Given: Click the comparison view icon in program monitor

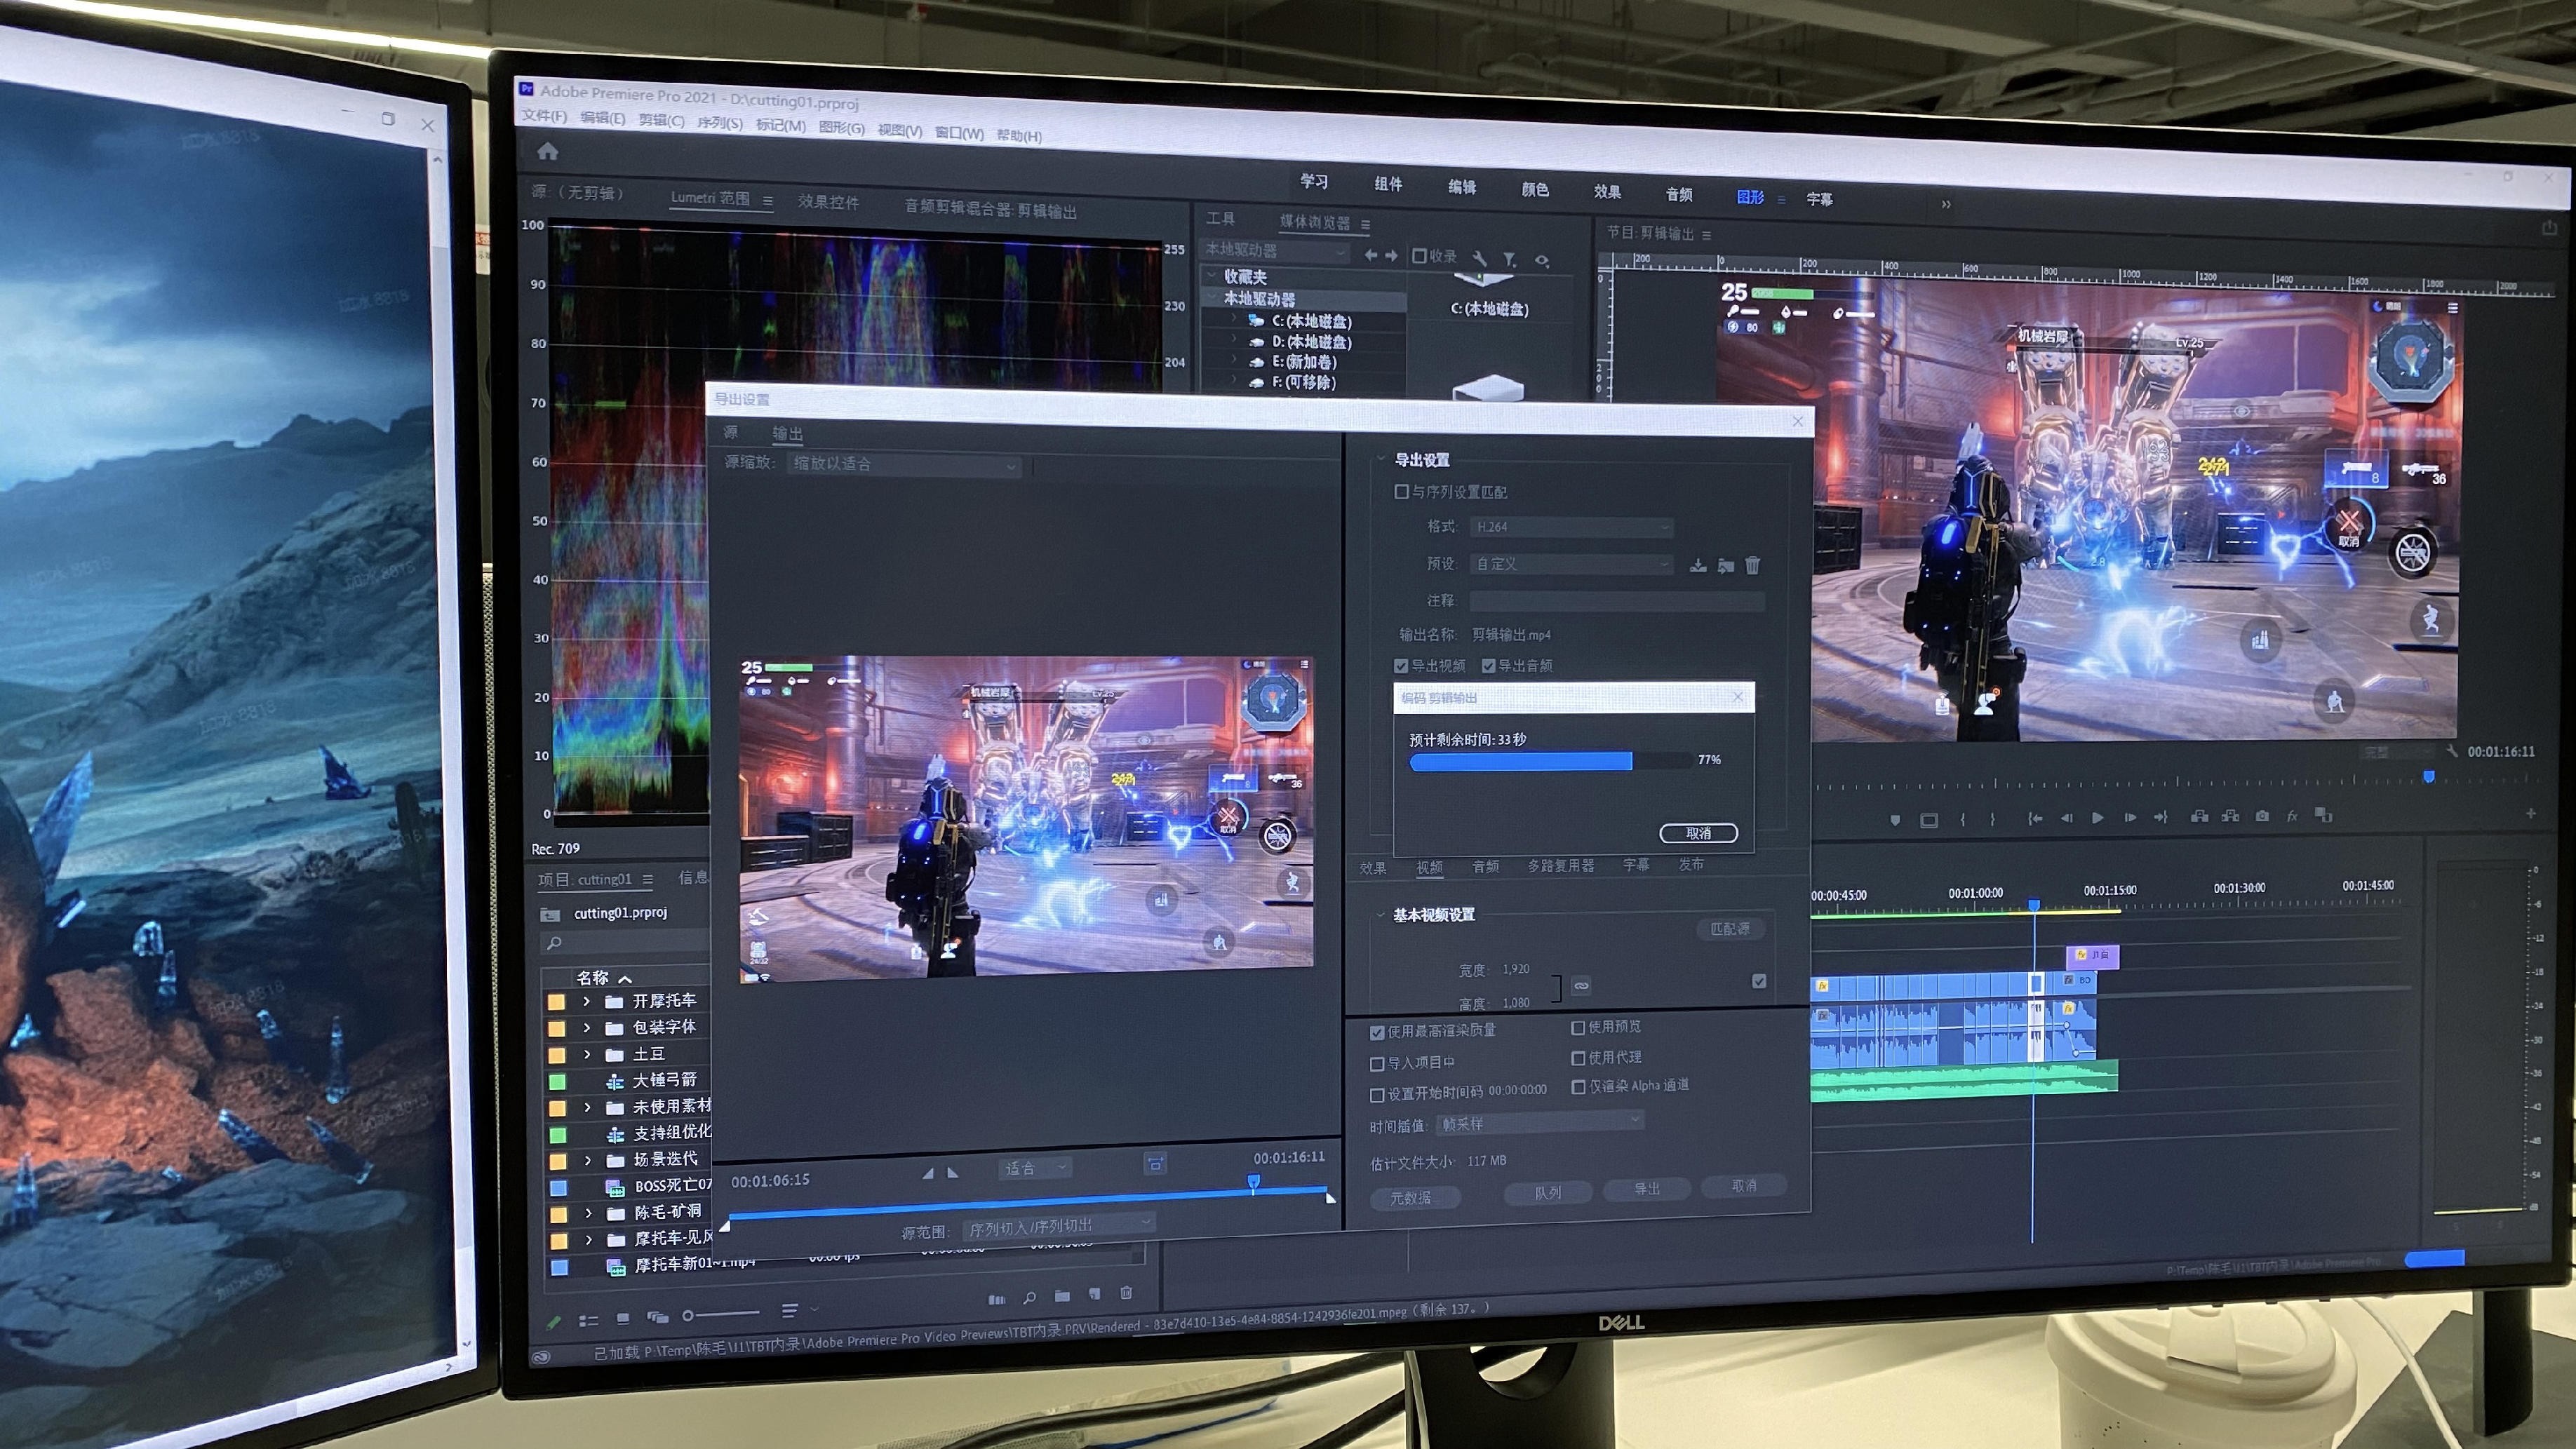Looking at the screenshot, I should click(2324, 816).
